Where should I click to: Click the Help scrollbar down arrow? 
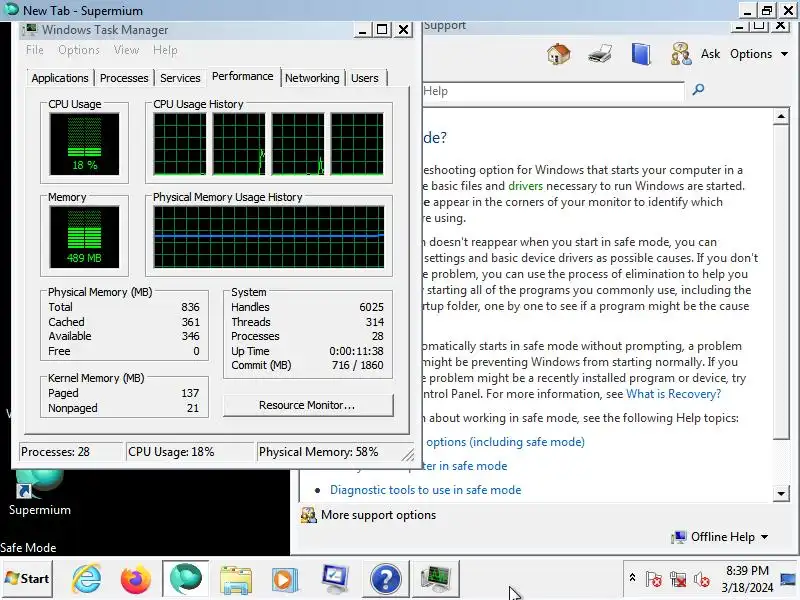[x=781, y=493]
